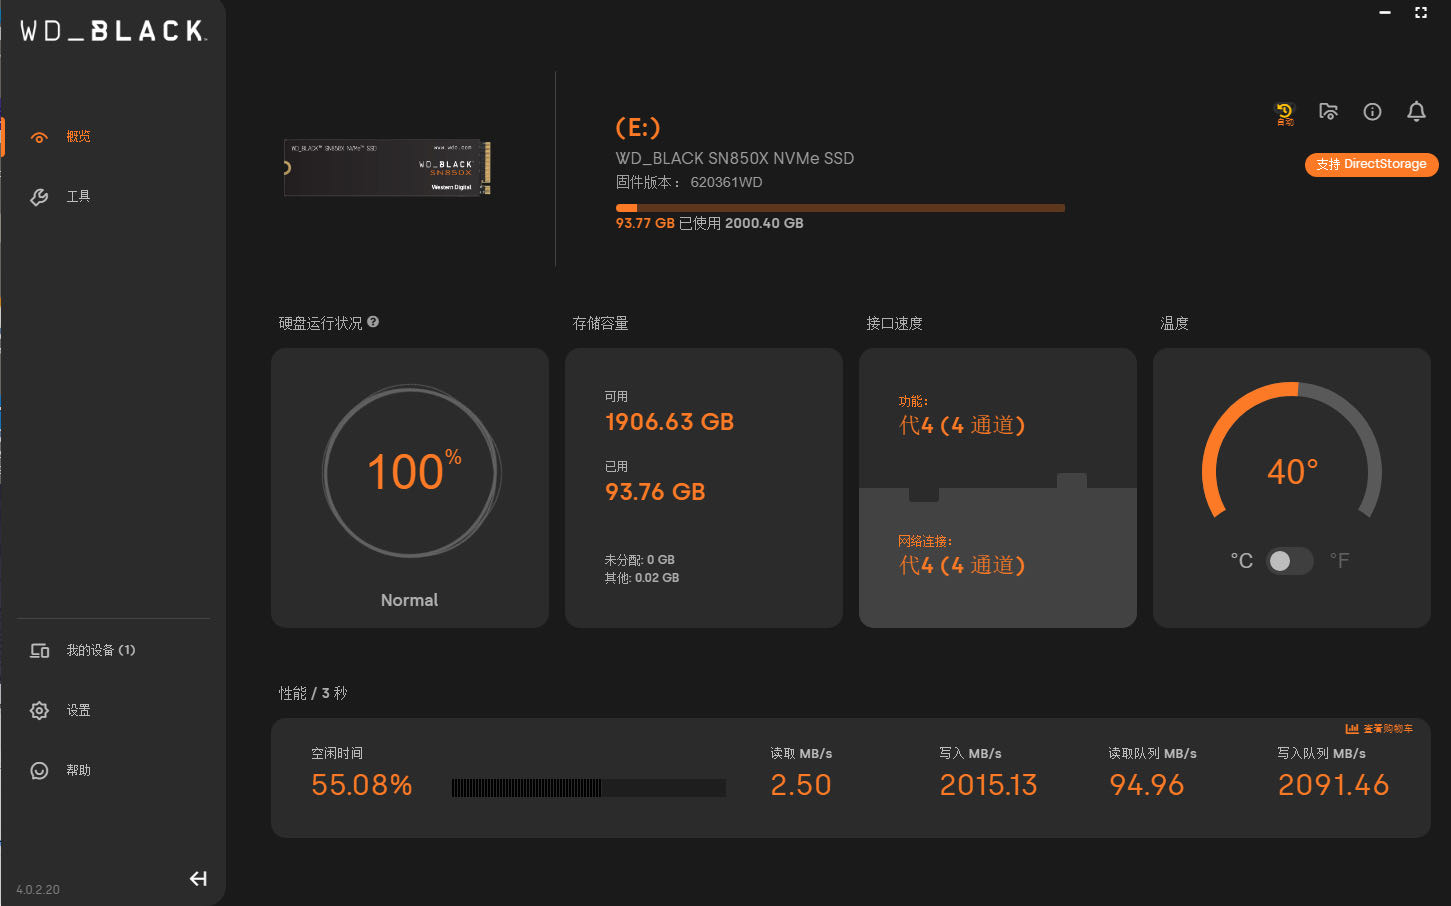Click the WD_BLACK logo
The height and width of the screenshot is (906, 1451).
click(x=113, y=31)
